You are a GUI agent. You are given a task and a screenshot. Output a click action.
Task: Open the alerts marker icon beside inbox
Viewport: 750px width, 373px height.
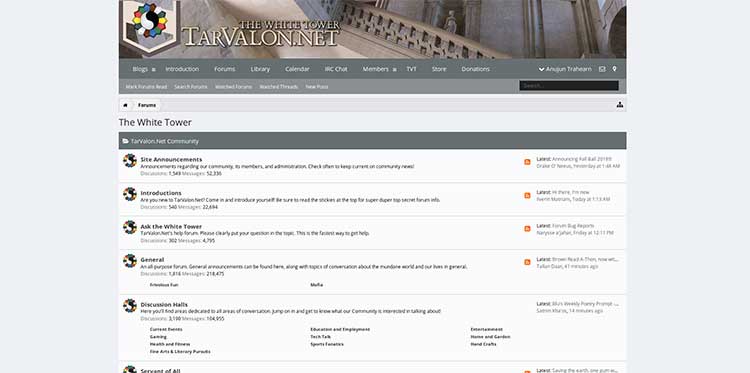[614, 69]
